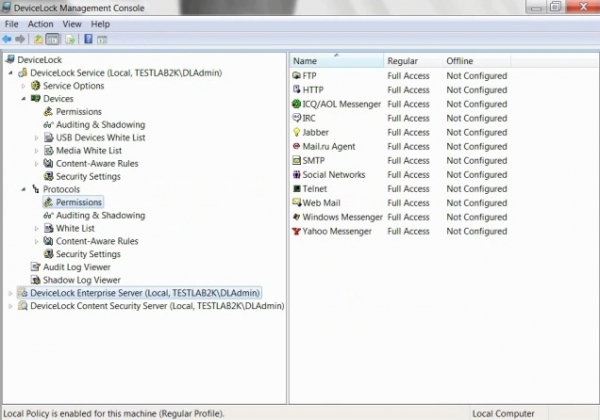Click the Mail.ru Agent icon

point(296,146)
